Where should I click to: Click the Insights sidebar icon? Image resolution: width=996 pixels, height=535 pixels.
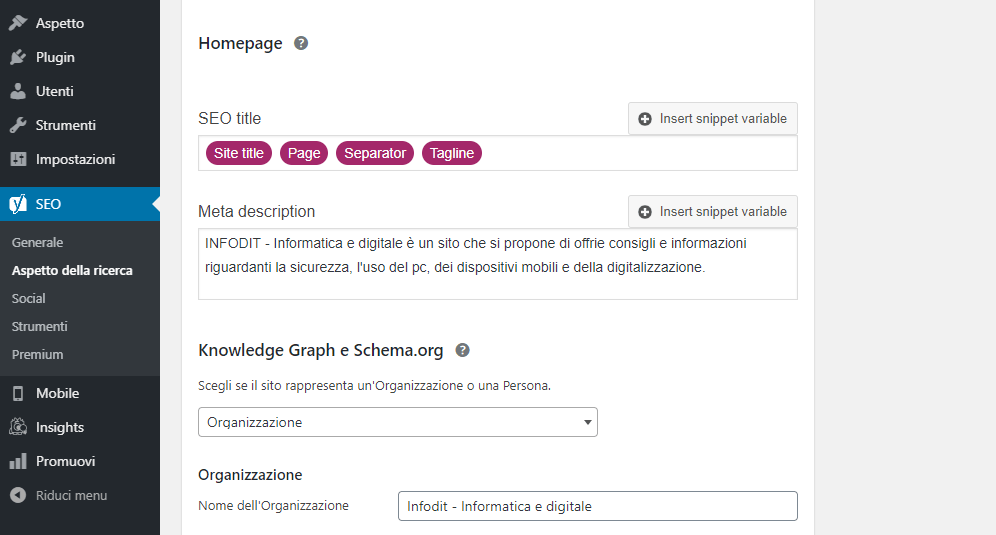pos(18,427)
